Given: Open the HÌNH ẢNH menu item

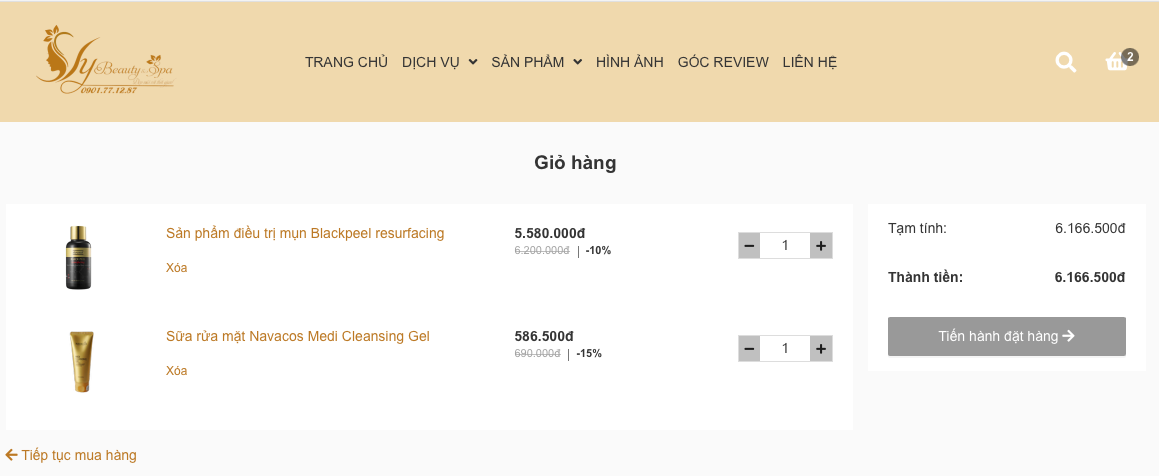Looking at the screenshot, I should (x=630, y=62).
